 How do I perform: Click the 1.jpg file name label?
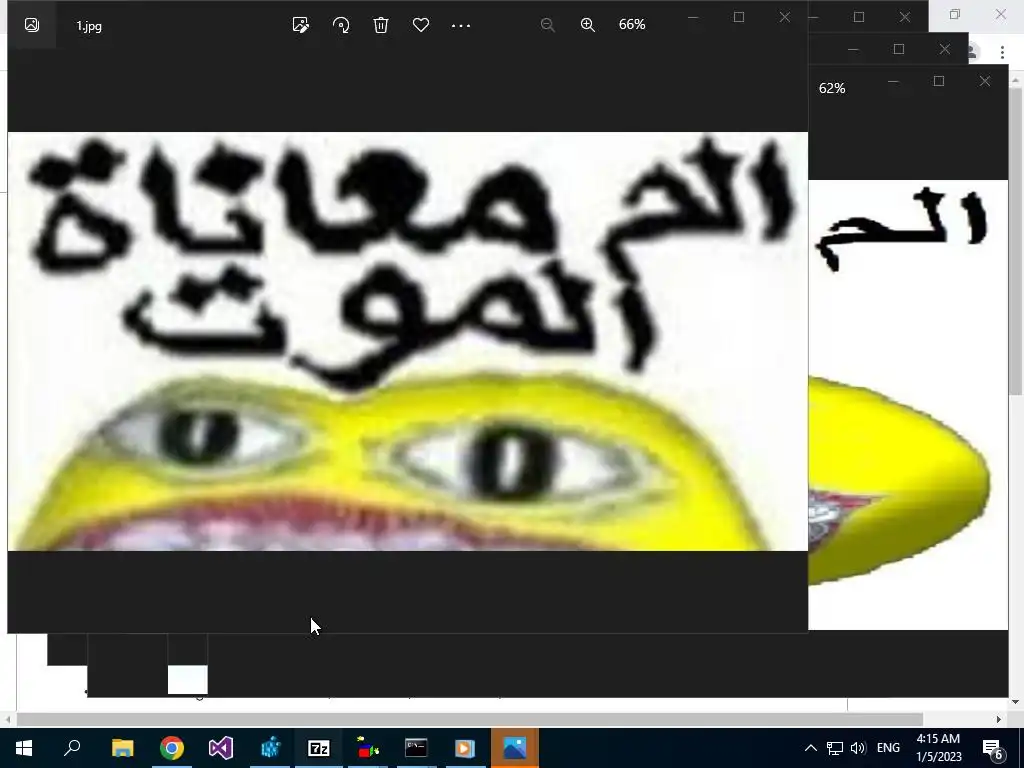point(89,26)
